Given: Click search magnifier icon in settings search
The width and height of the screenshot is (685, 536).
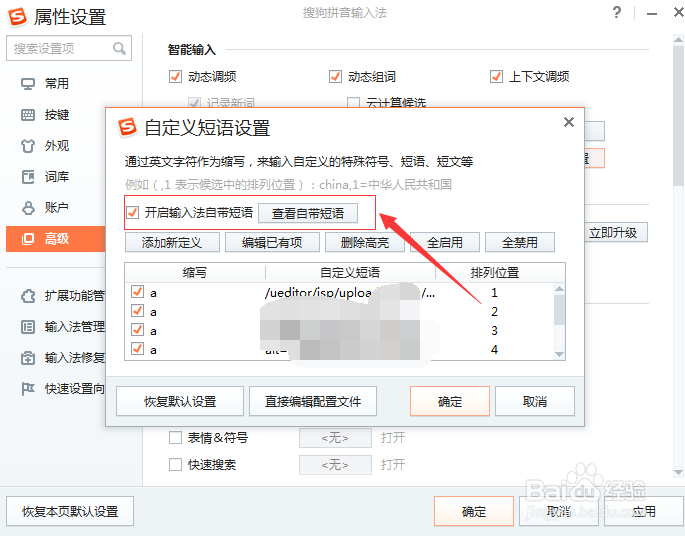Looking at the screenshot, I should pos(119,48).
